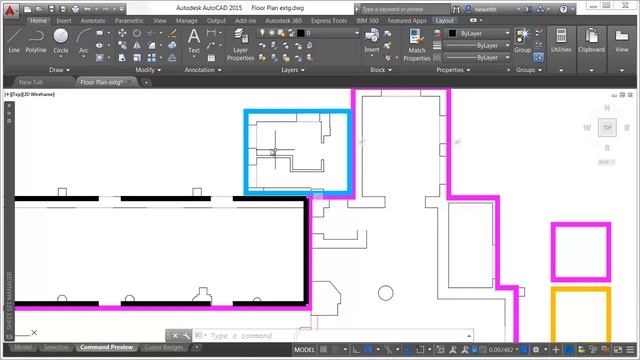Click the Plot print icon in Quick Access
640x360 pixels.
click(76, 9)
